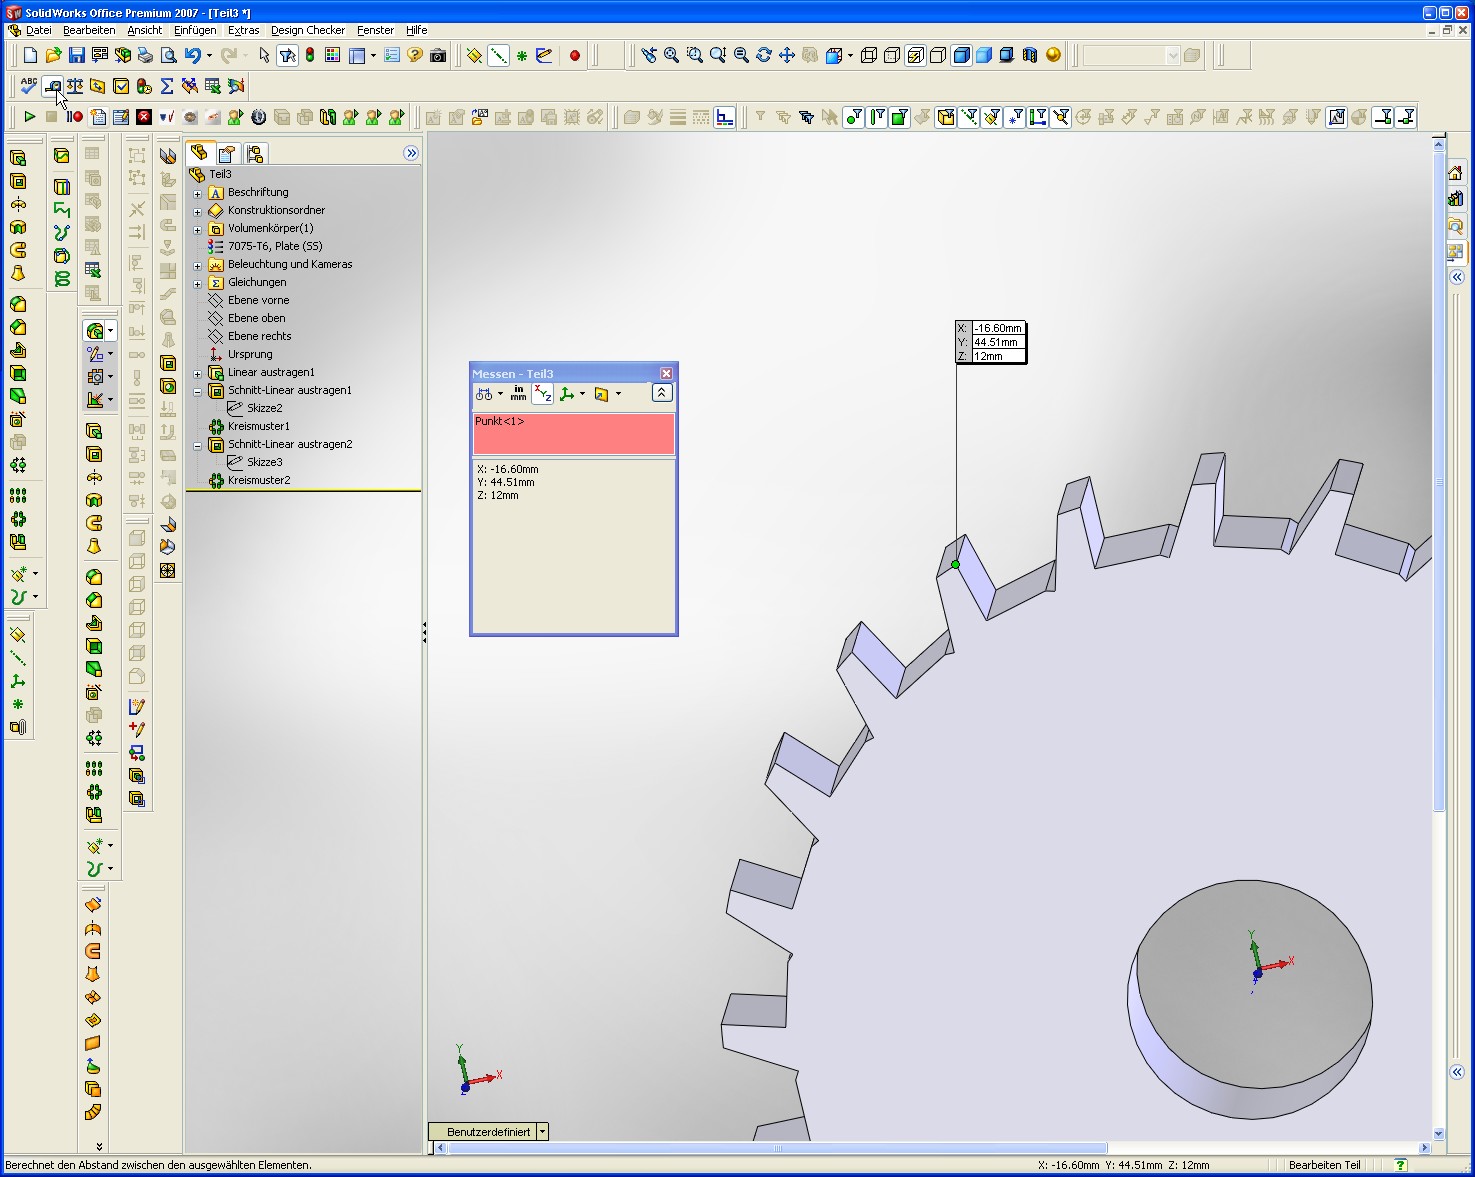Click the rebuild traffic light icon
Image resolution: width=1475 pixels, height=1177 pixels.
(x=310, y=56)
